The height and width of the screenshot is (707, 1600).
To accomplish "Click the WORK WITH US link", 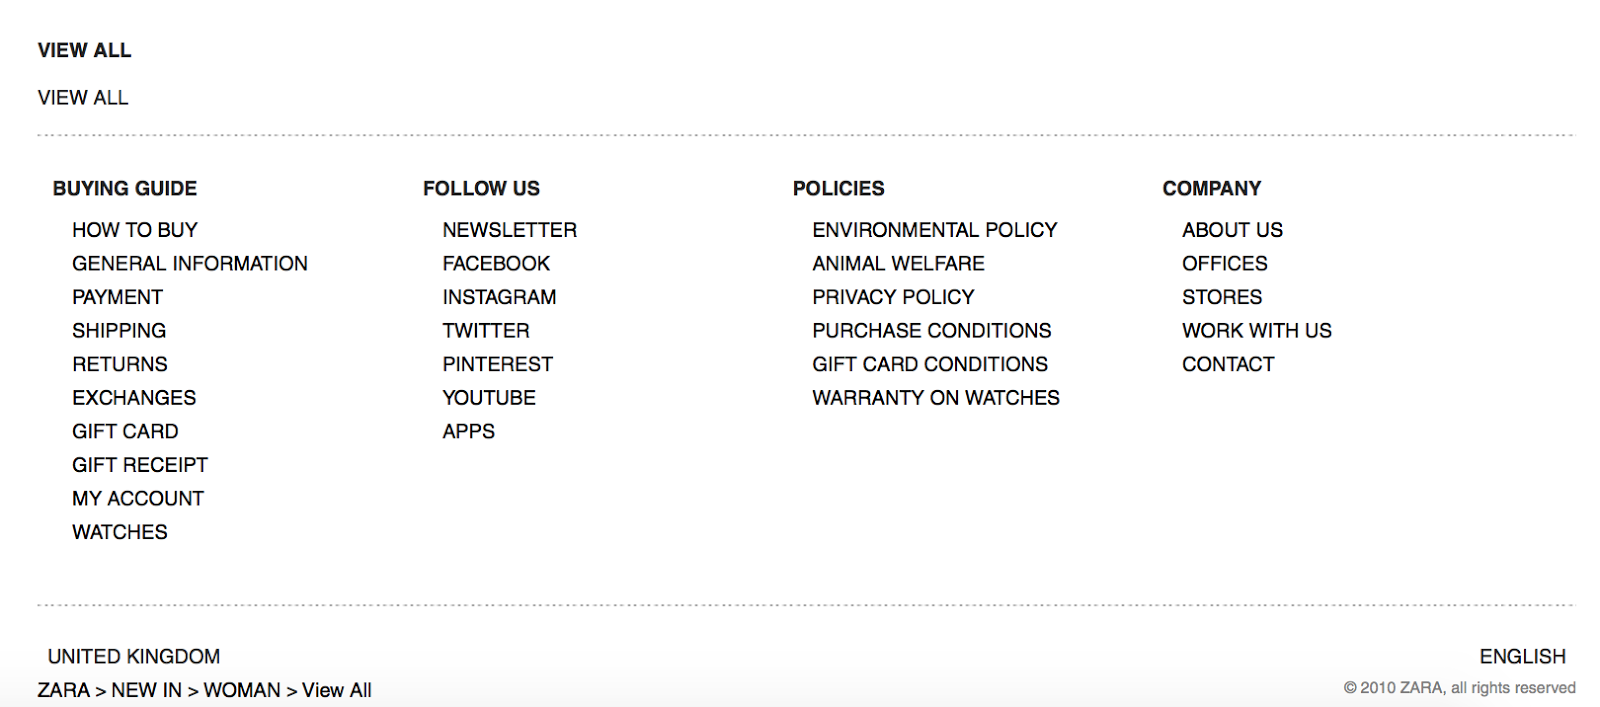I will pyautogui.click(x=1256, y=331).
